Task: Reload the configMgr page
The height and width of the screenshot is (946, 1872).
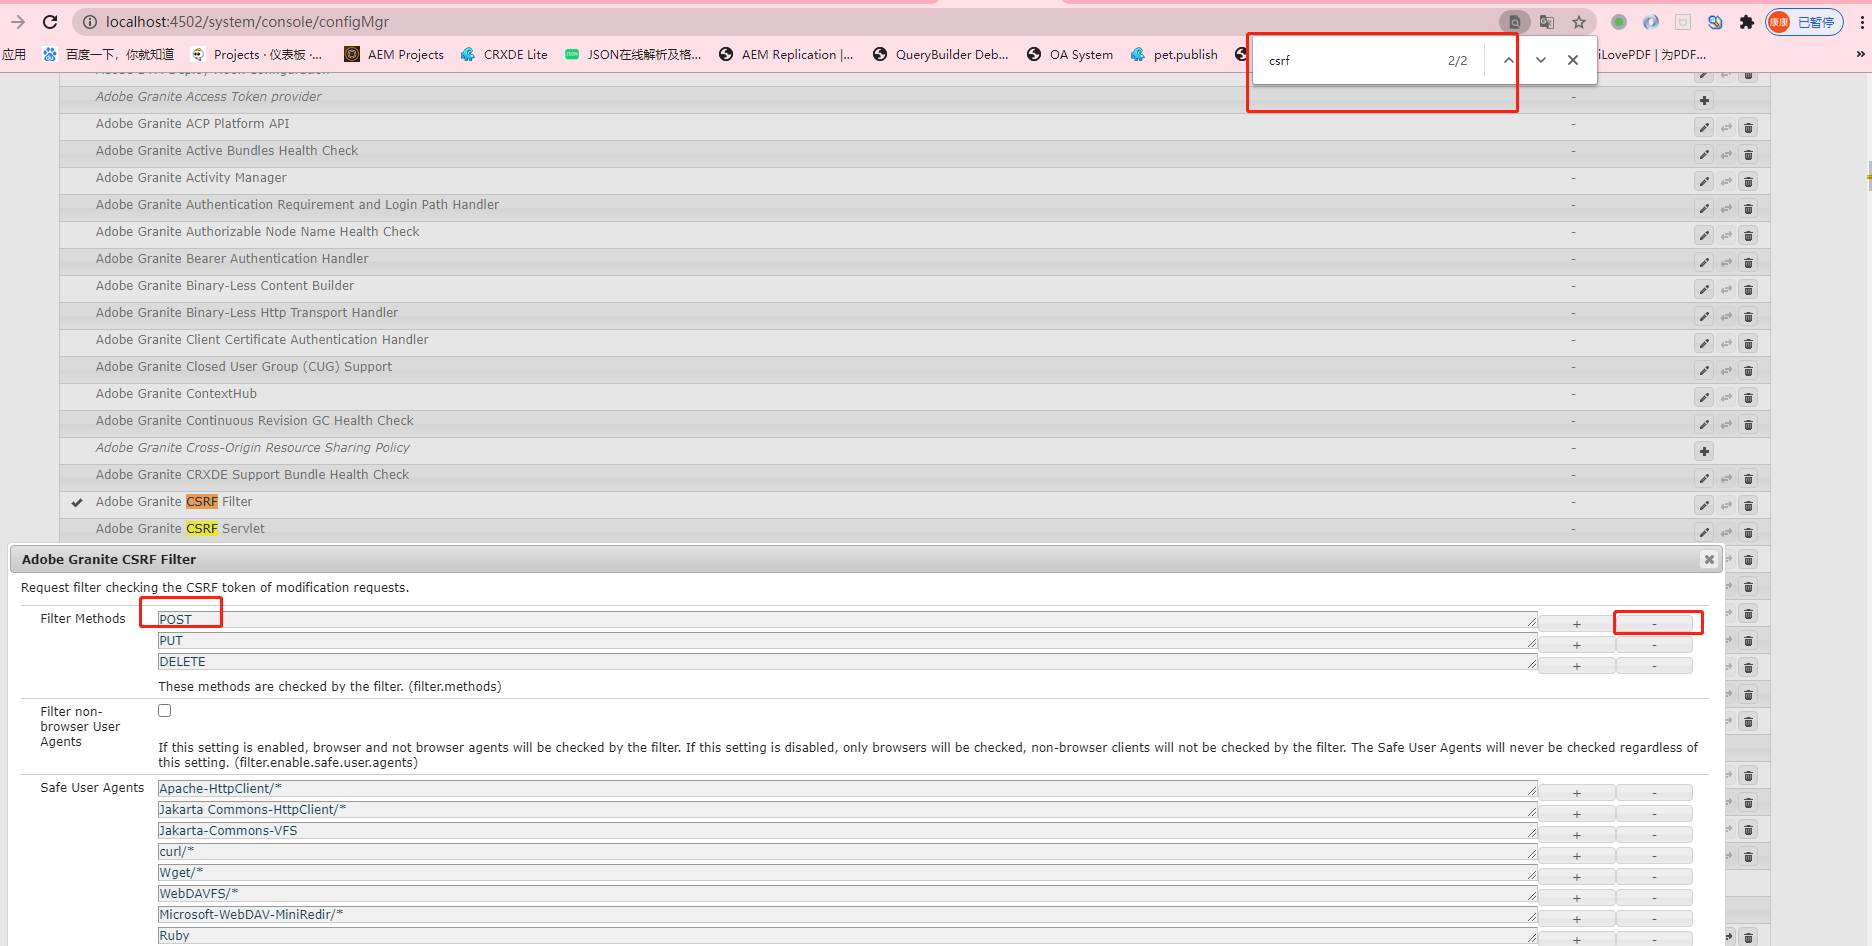Action: [x=50, y=21]
